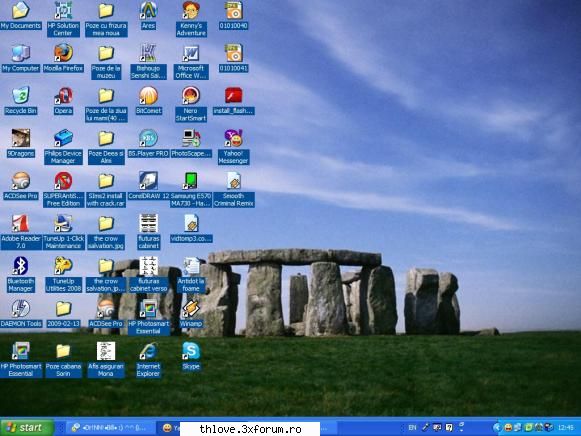Click the 12:45 taskbar clock
The height and width of the screenshot is (436, 581).
click(565, 427)
